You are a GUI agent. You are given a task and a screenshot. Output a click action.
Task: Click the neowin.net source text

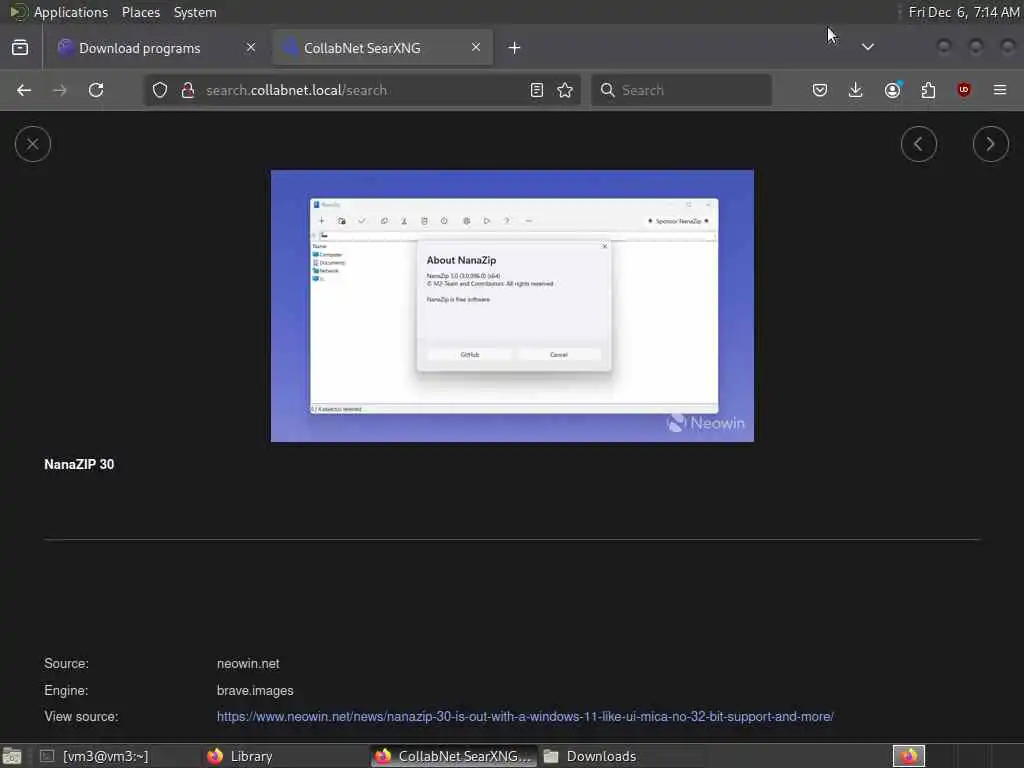tap(248, 664)
